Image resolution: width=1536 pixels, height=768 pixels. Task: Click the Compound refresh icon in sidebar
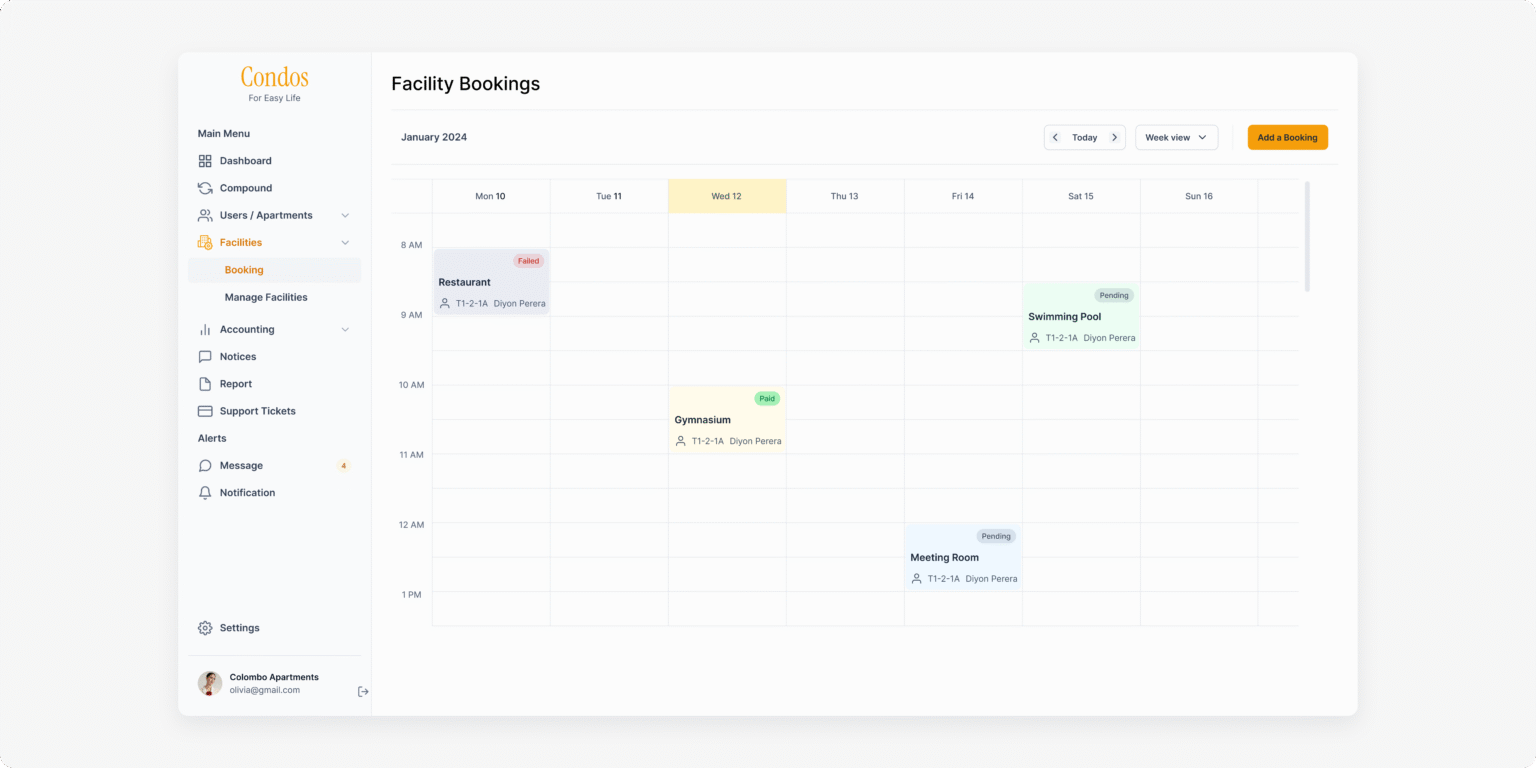tap(205, 188)
